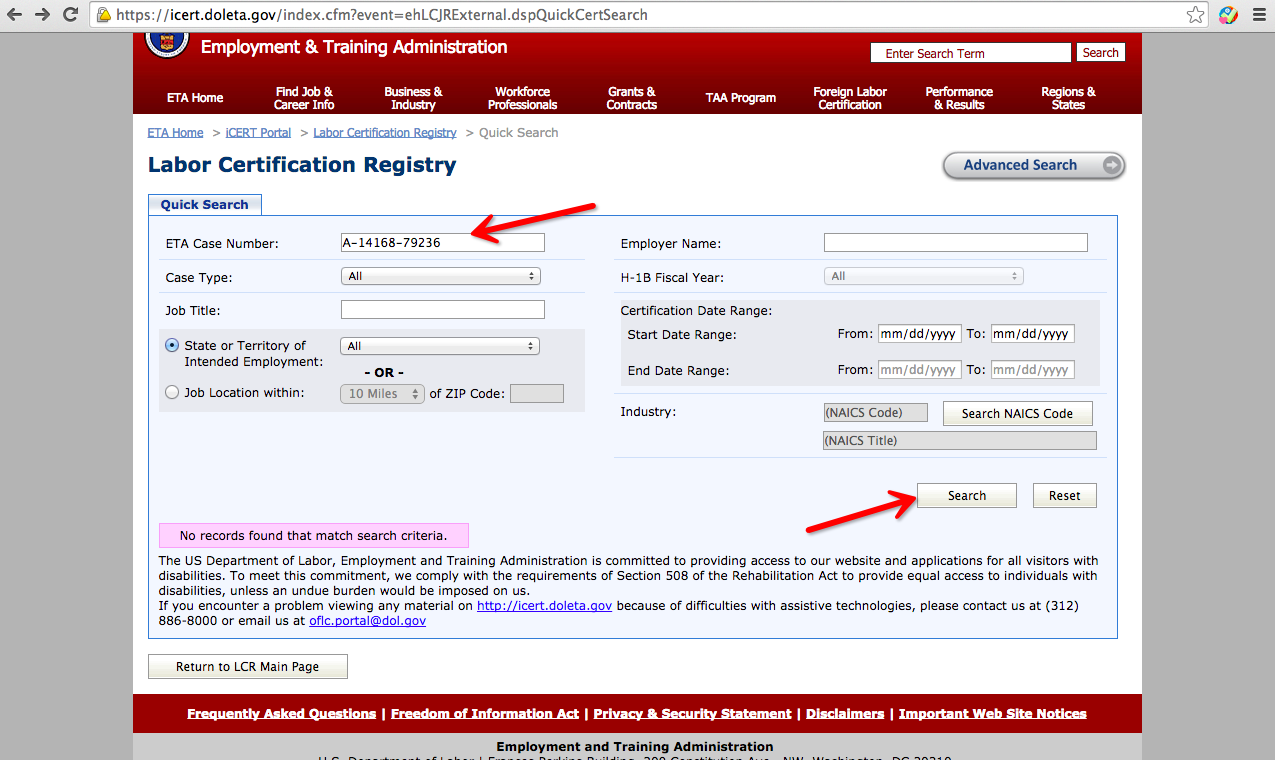Click the NAICS Title field
The image size is (1275, 760).
(x=960, y=441)
